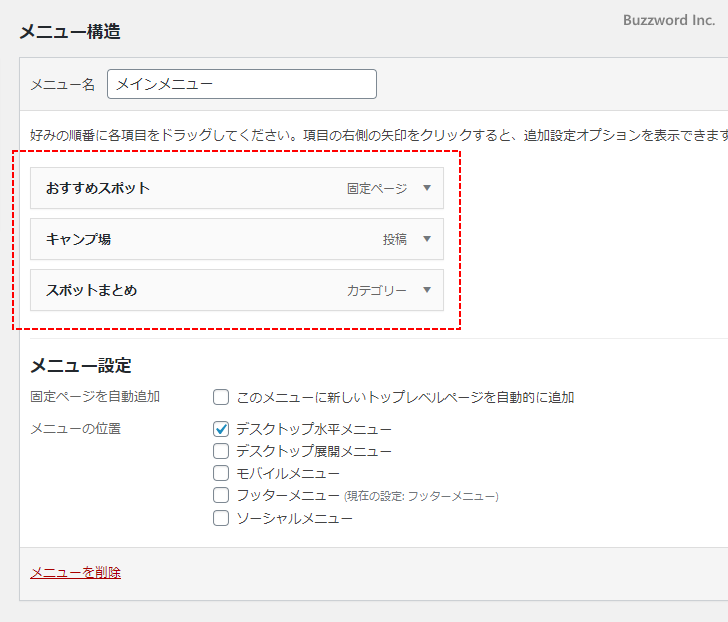Click the メニューを削除 link
The height and width of the screenshot is (622, 728).
click(76, 573)
